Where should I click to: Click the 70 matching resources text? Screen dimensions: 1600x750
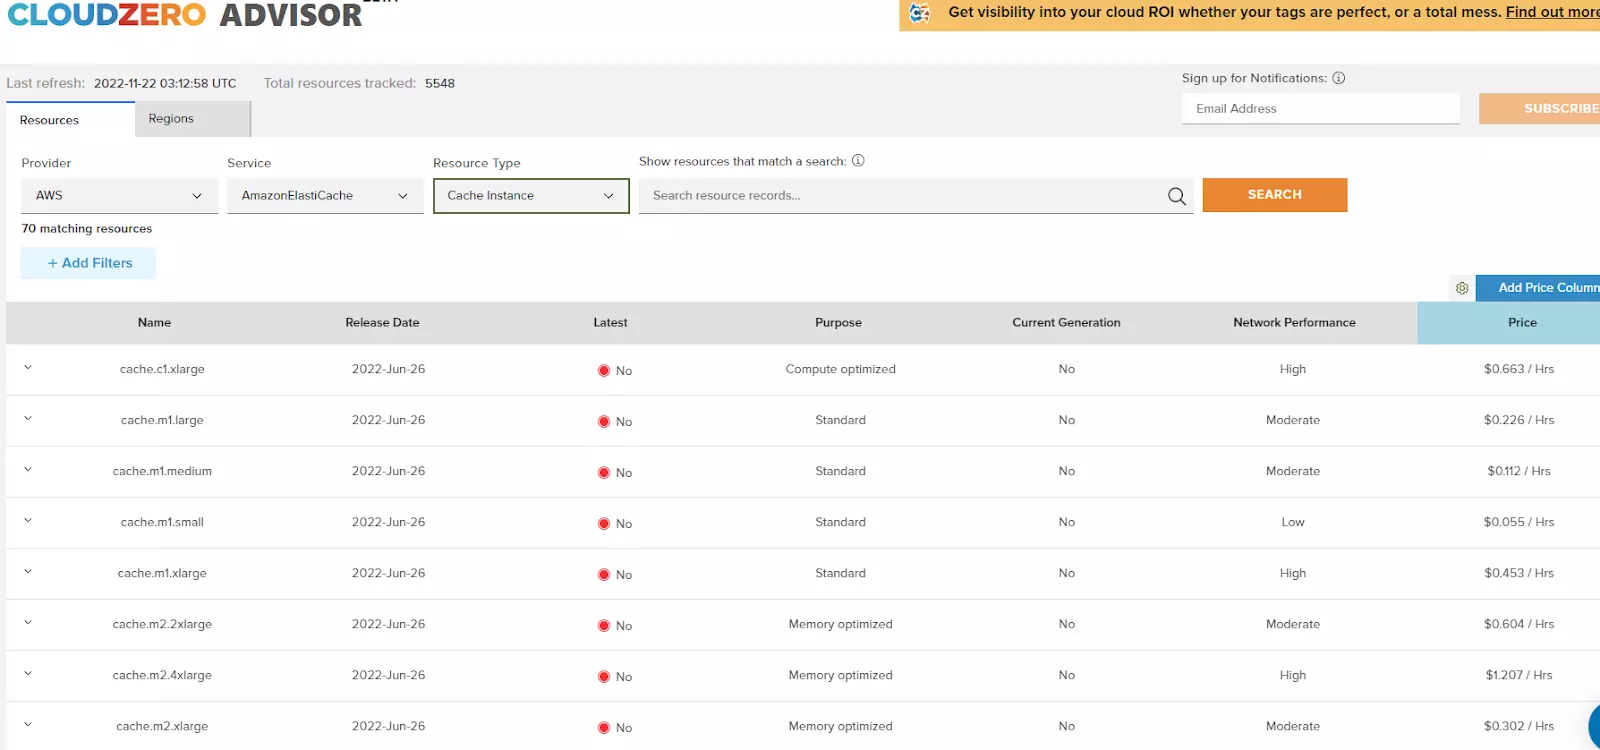[87, 229]
